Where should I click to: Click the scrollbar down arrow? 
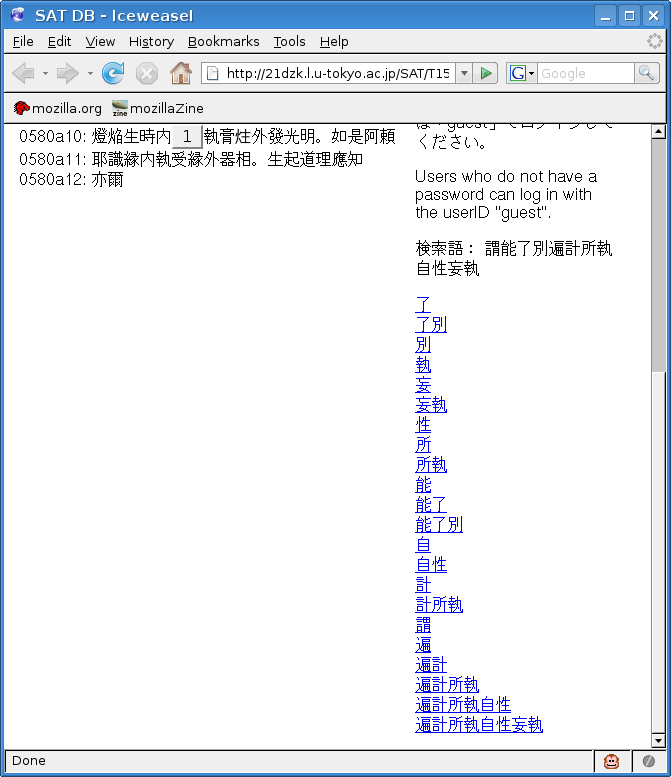coord(658,740)
